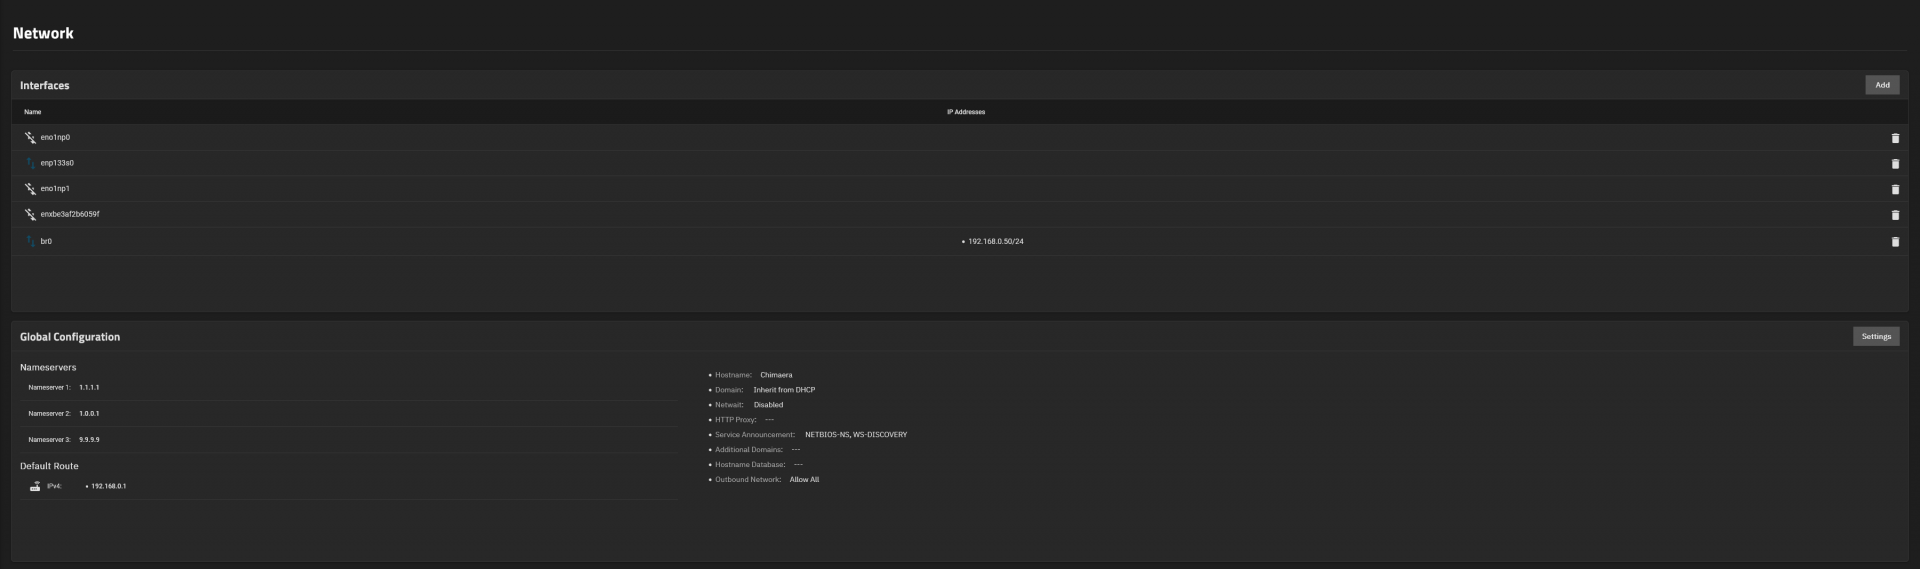Screen dimensions: 1920x569
Task: Delete the eno1np0 interface via trash icon
Action: click(x=1894, y=138)
